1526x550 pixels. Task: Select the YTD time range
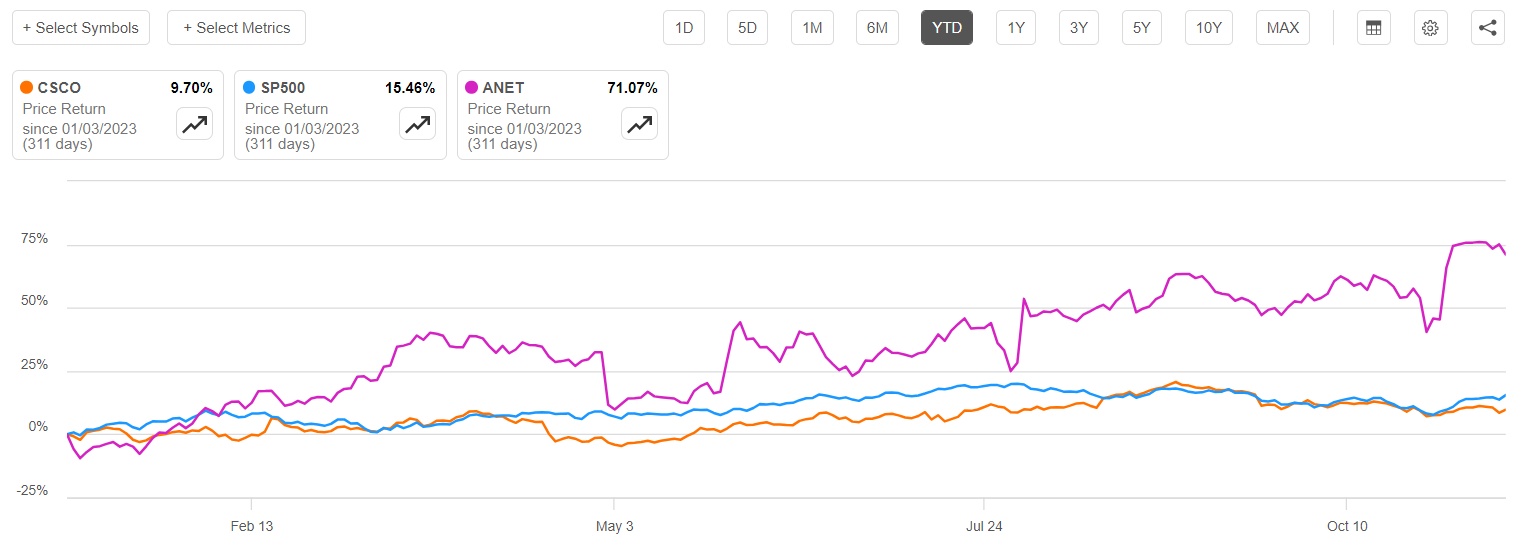(946, 28)
